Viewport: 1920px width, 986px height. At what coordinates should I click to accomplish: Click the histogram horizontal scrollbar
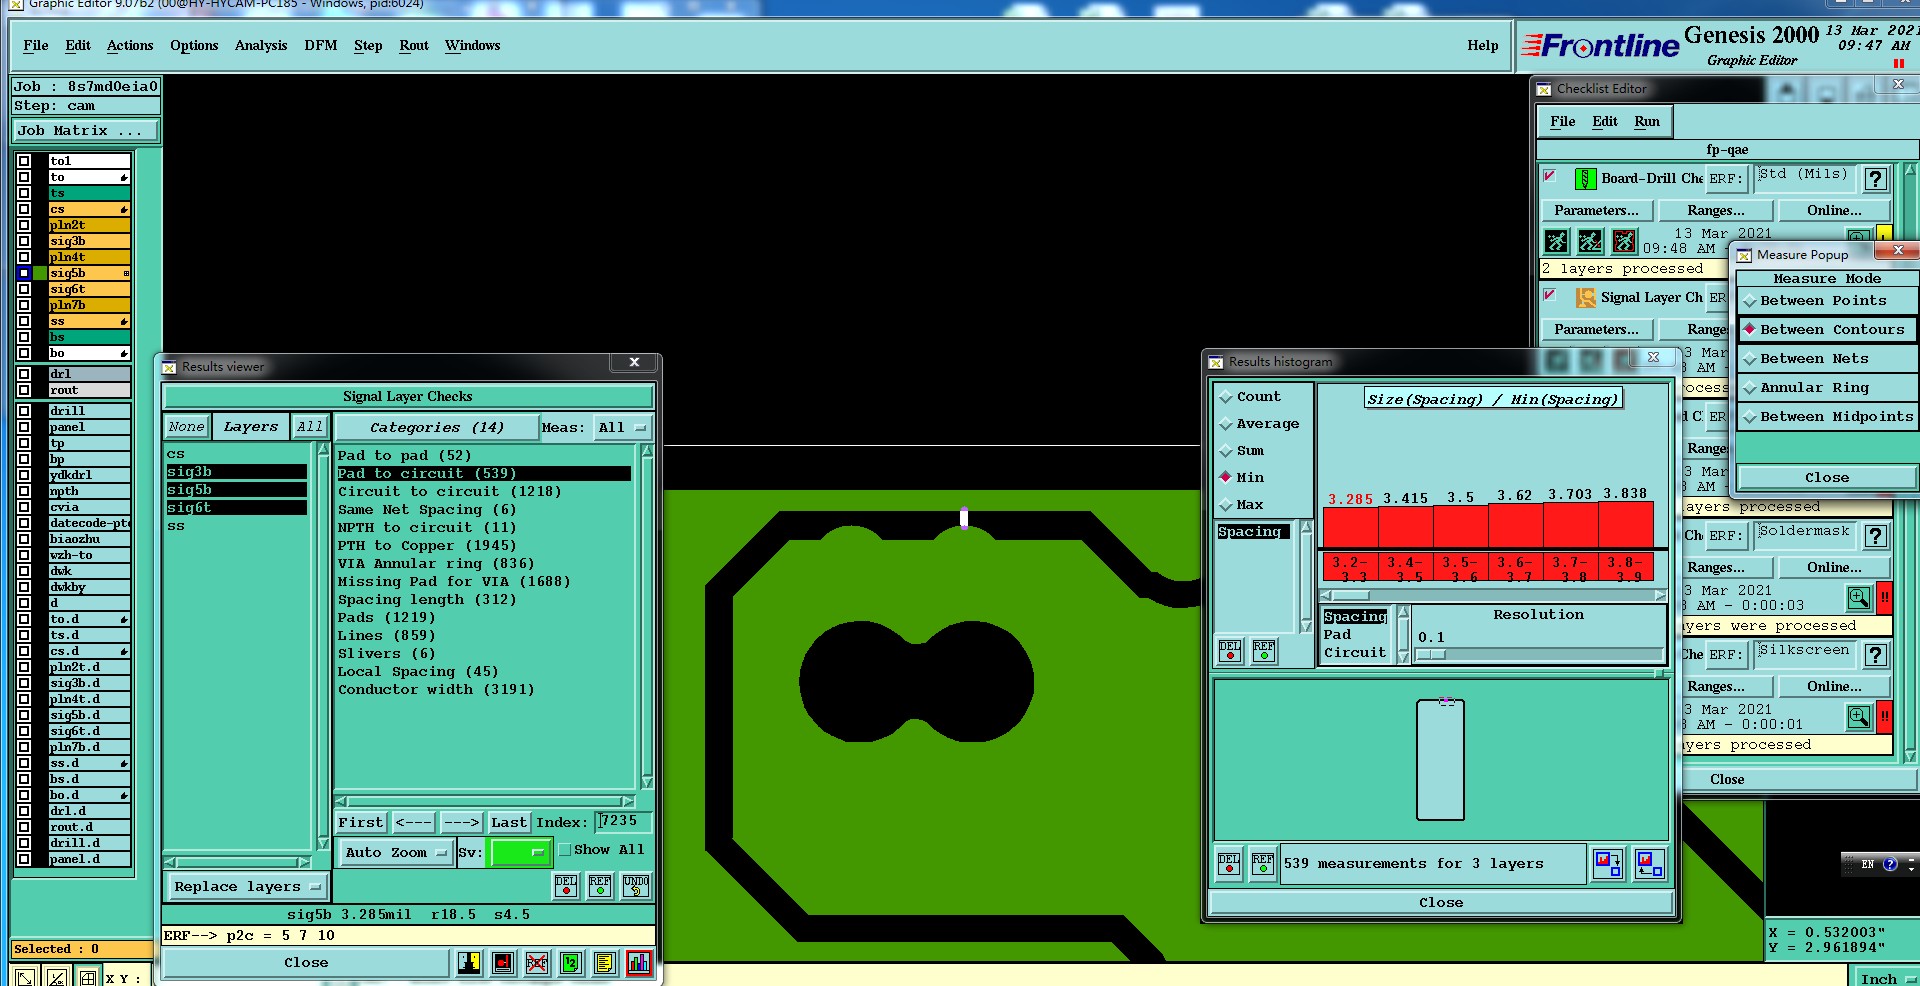[x=1493, y=595]
